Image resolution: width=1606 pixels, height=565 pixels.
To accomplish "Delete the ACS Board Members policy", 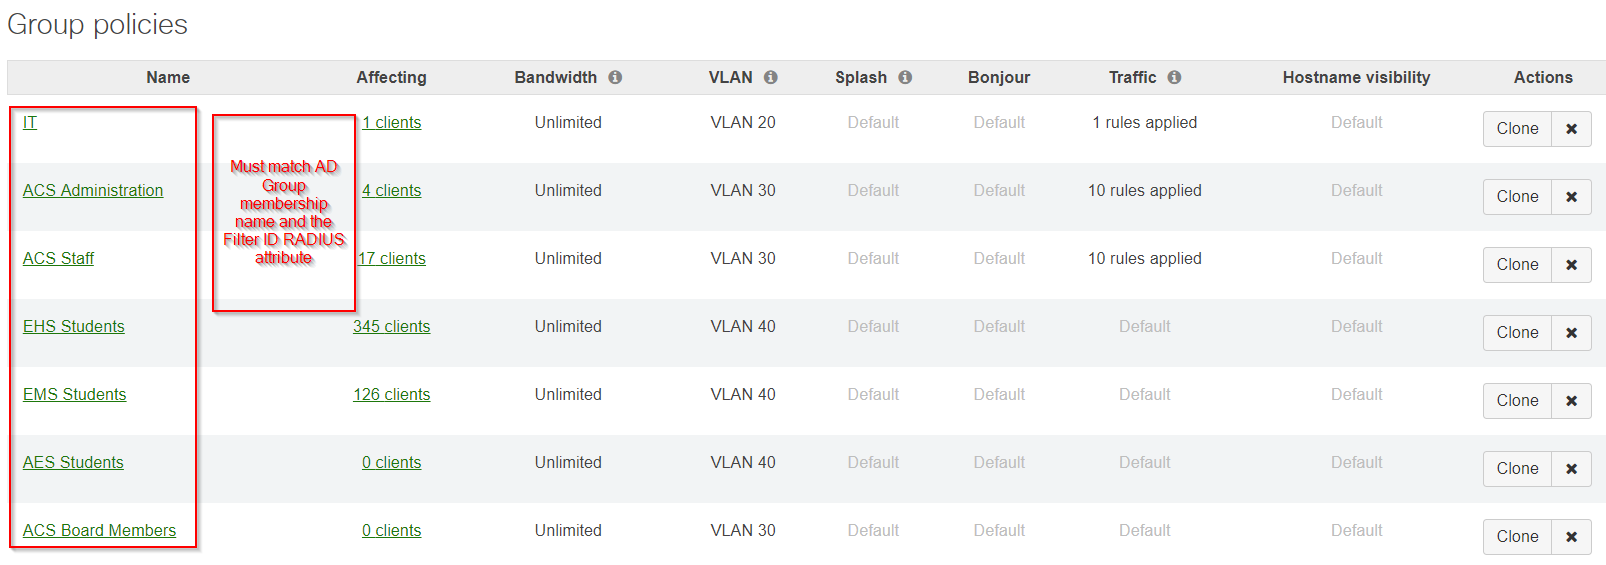I will 1571,537.
